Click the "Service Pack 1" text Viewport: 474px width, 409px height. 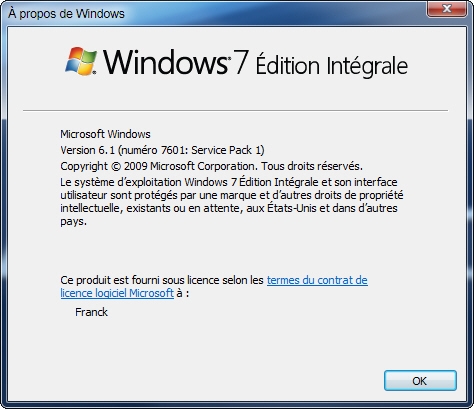(x=226, y=150)
